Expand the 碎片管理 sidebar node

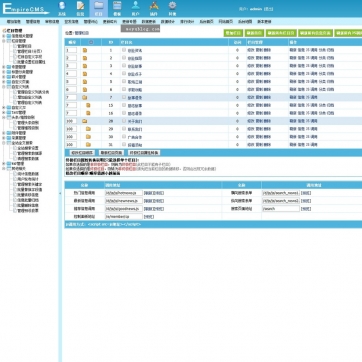[x=4, y=77]
